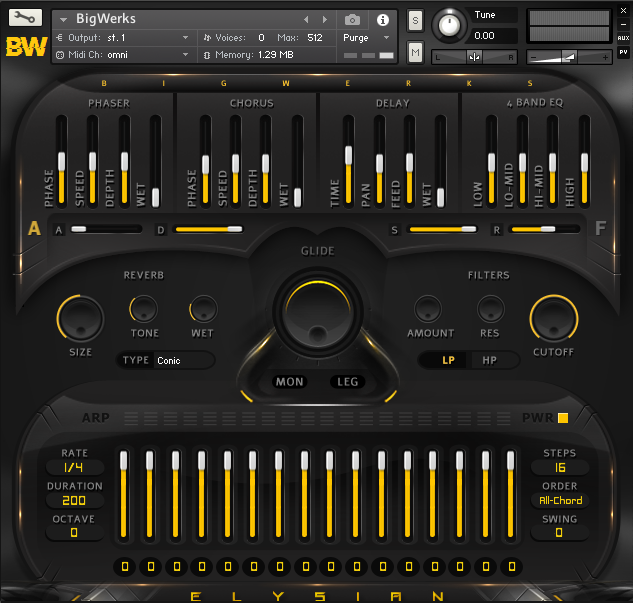This screenshot has height=603, width=633.
Task: Click the Memory chip icon
Action: coord(207,55)
